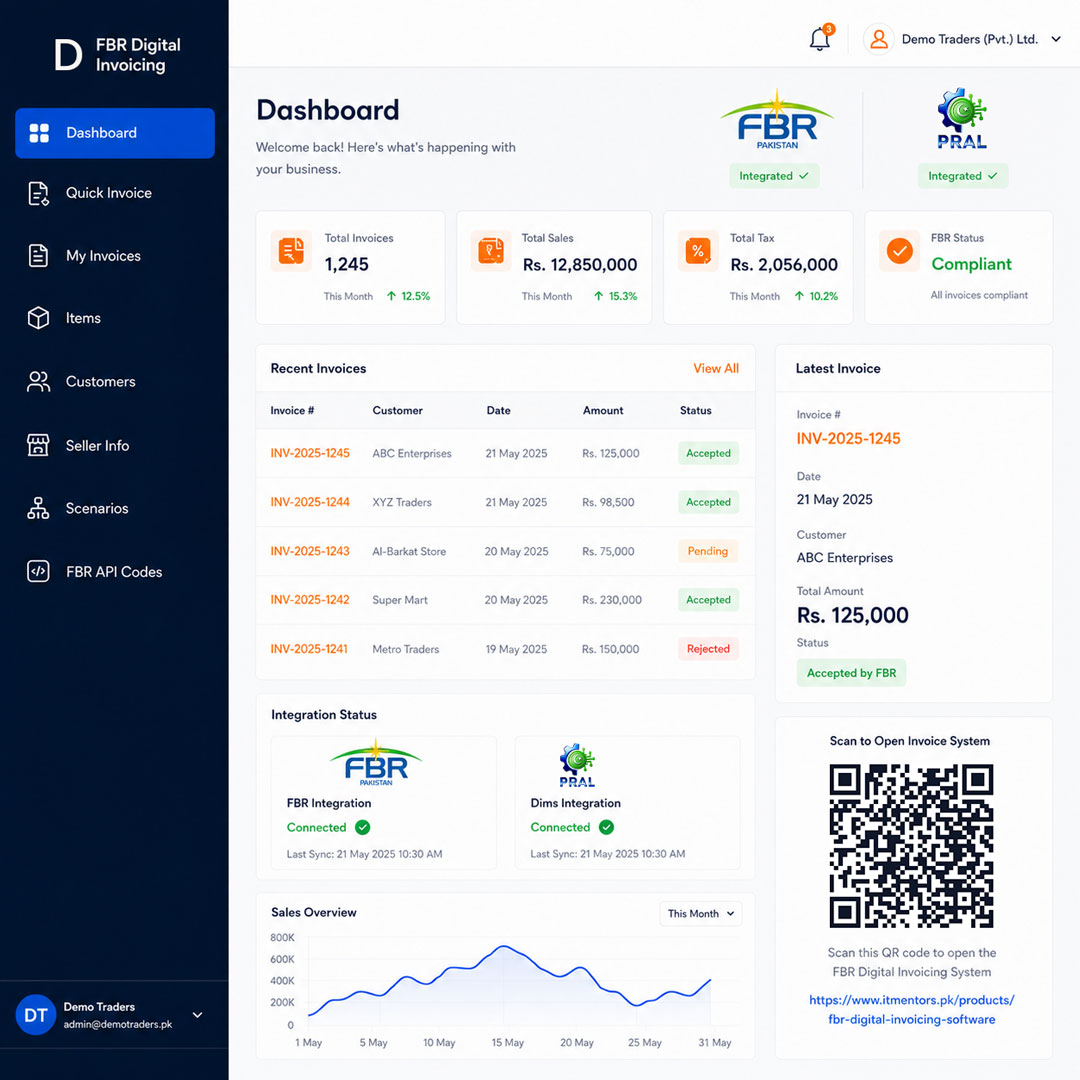Click the Dashboard grid icon in sidebar
The image size is (1080, 1080).
[39, 133]
